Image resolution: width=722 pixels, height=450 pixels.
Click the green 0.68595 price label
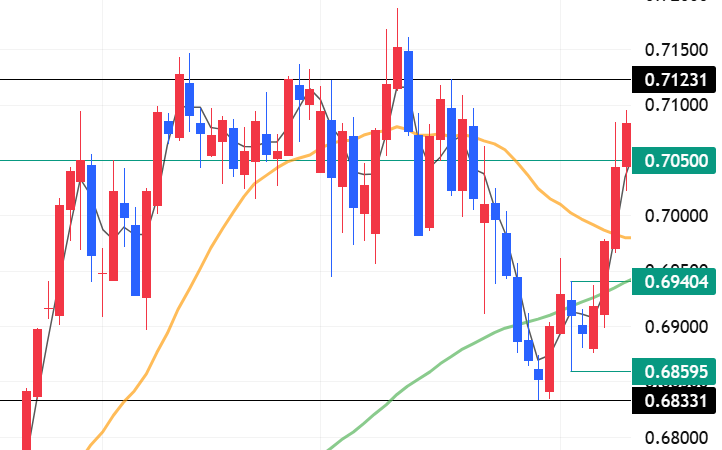676,371
